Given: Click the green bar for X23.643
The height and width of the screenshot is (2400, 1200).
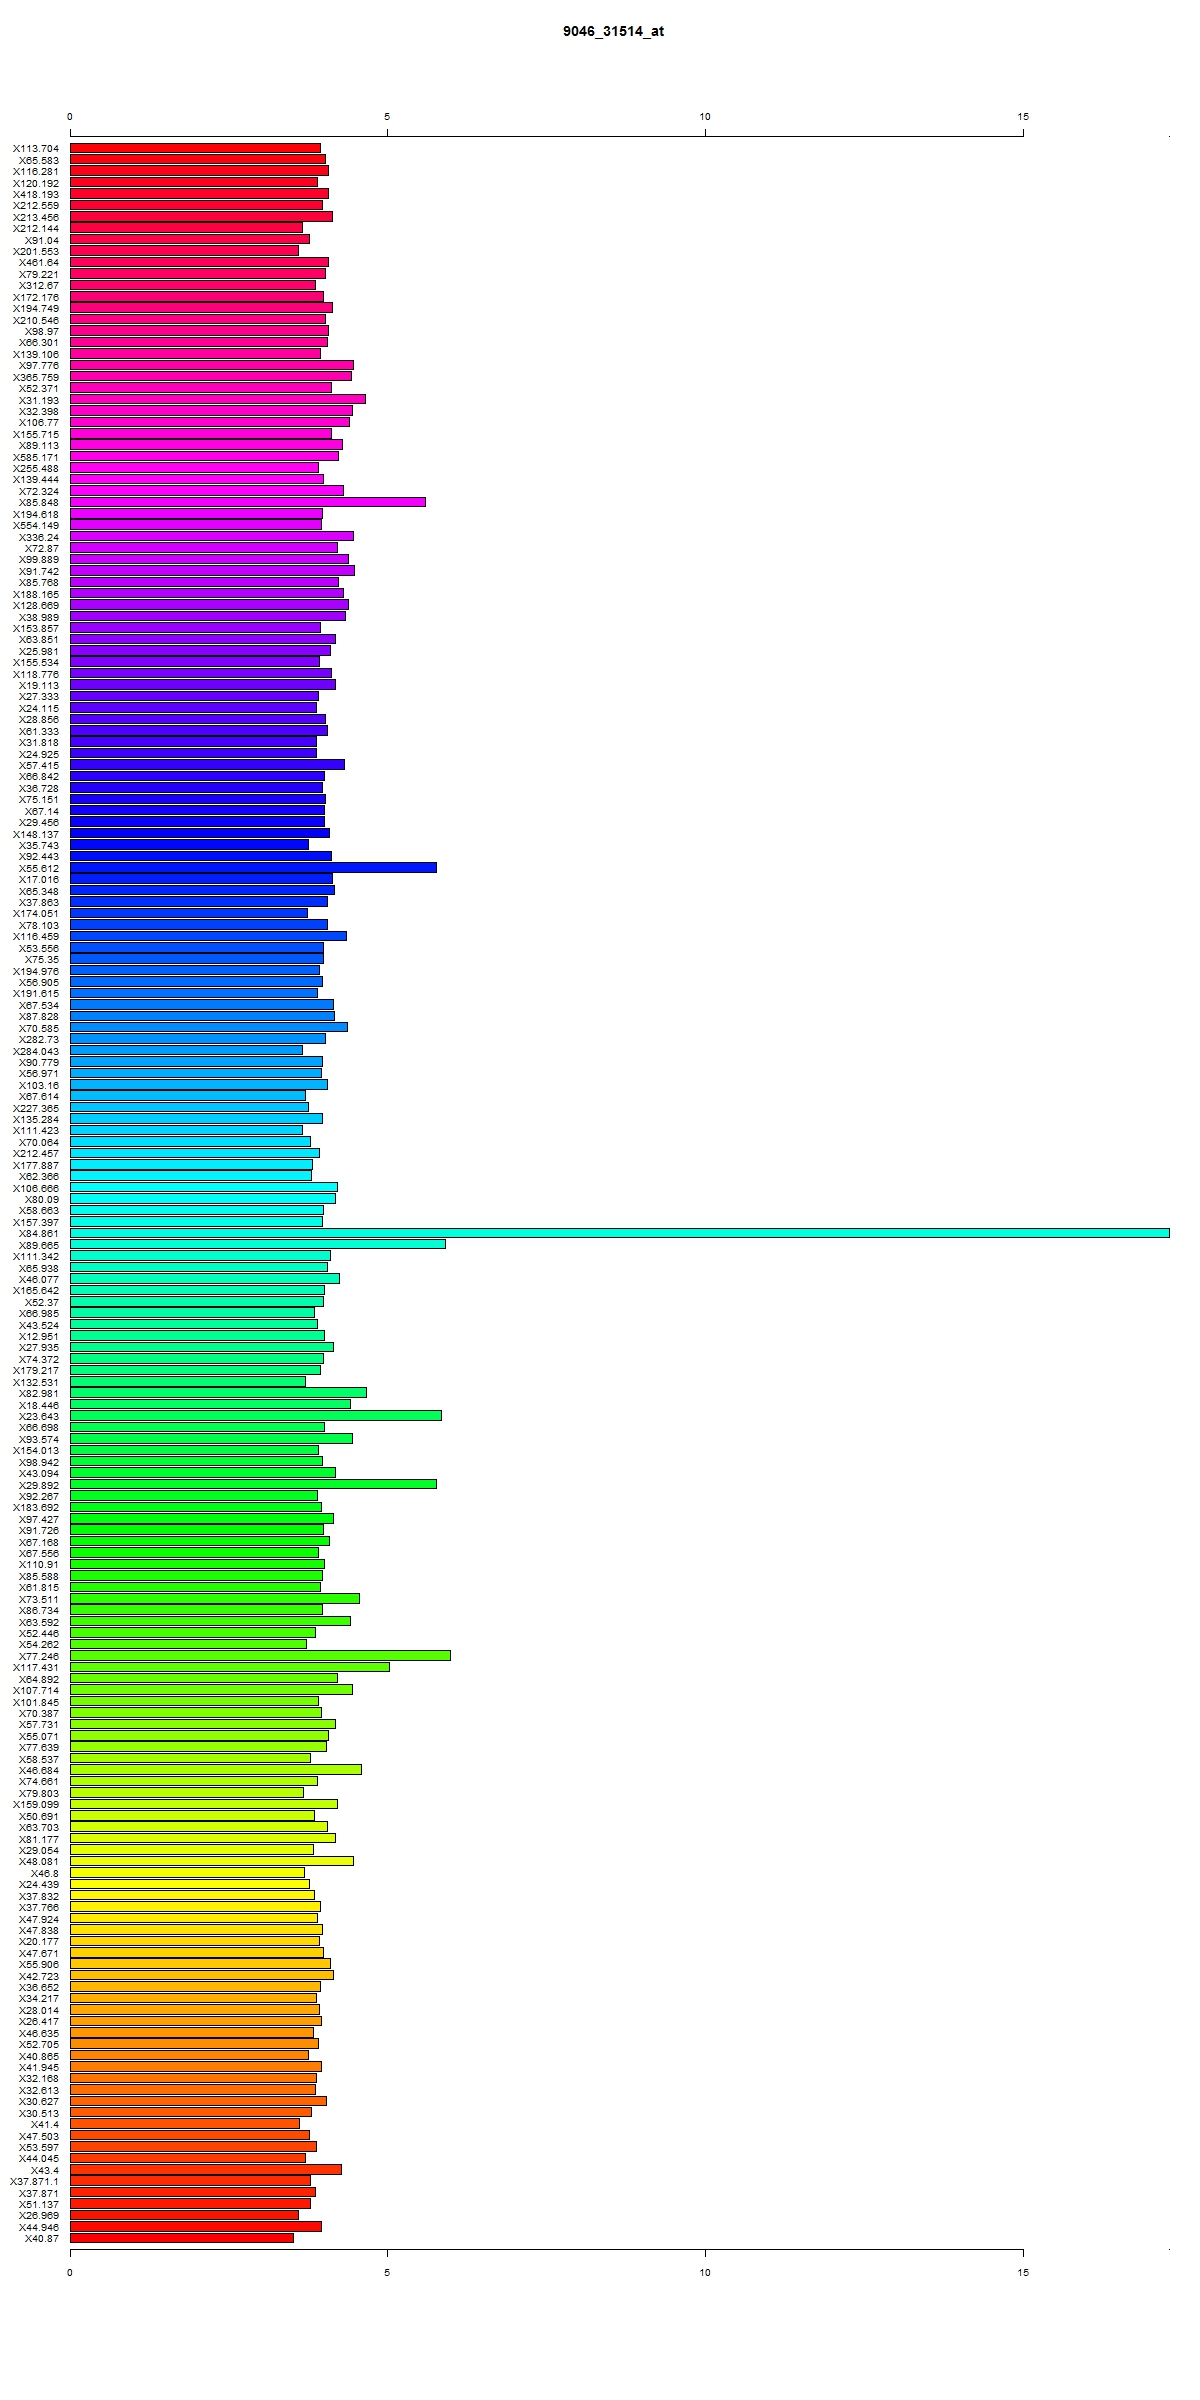Looking at the screenshot, I should (256, 1415).
